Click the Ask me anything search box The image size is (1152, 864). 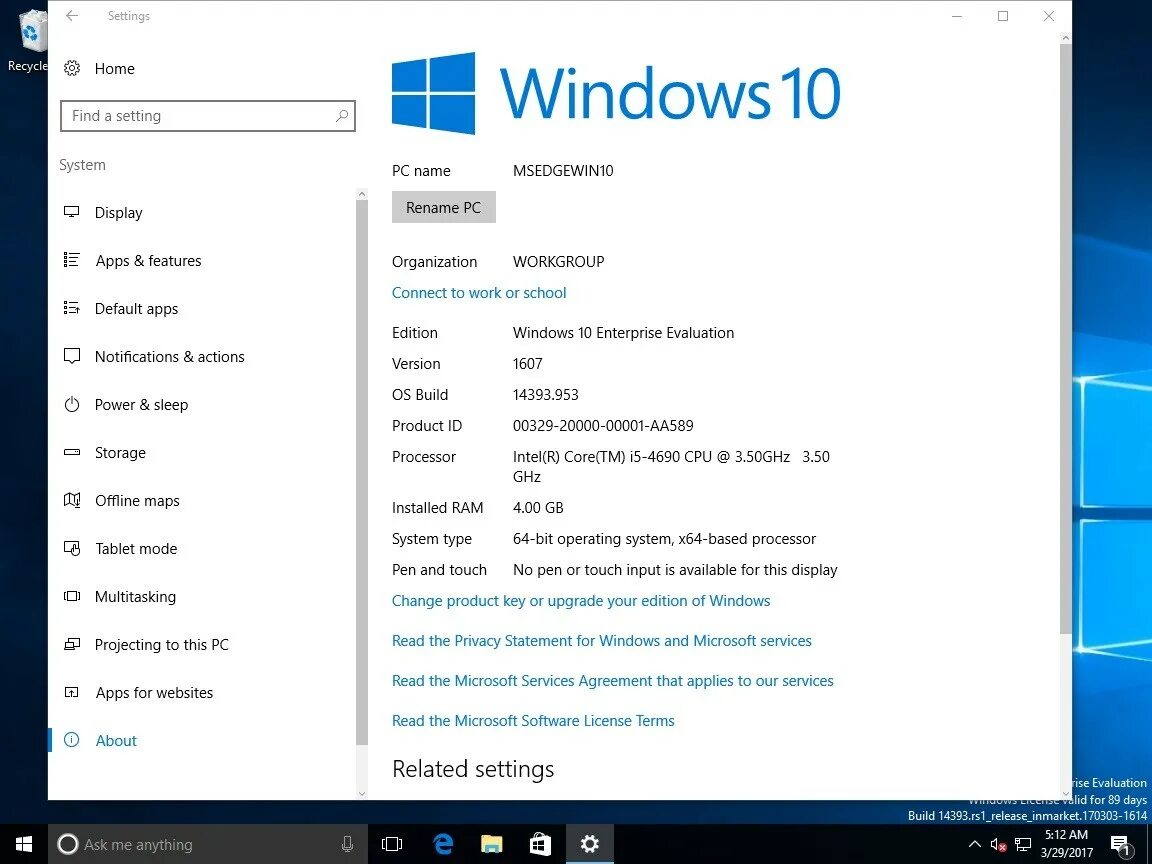[x=208, y=844]
